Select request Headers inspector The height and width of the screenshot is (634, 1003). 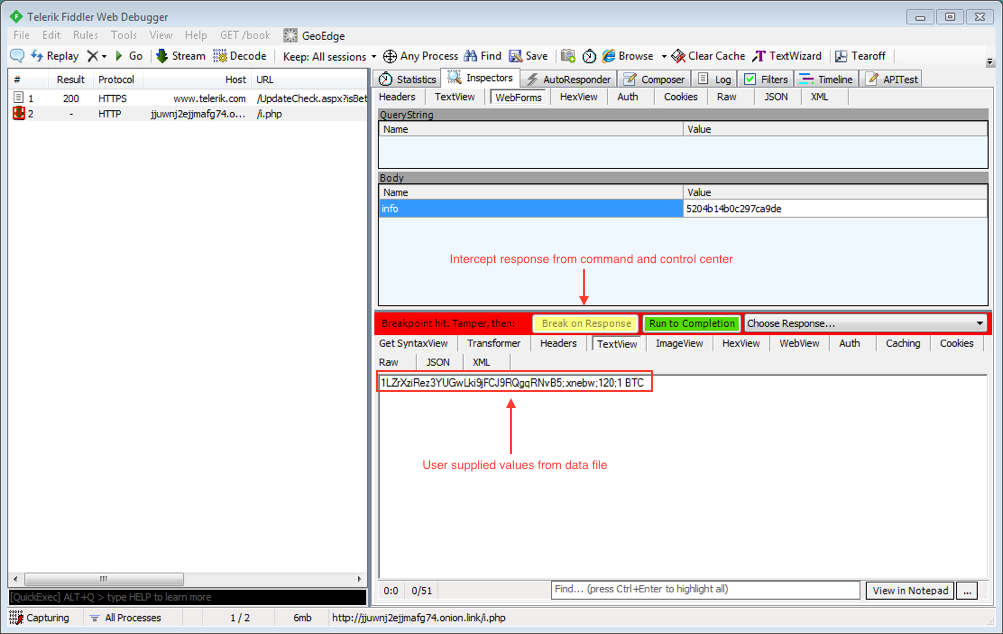point(397,97)
